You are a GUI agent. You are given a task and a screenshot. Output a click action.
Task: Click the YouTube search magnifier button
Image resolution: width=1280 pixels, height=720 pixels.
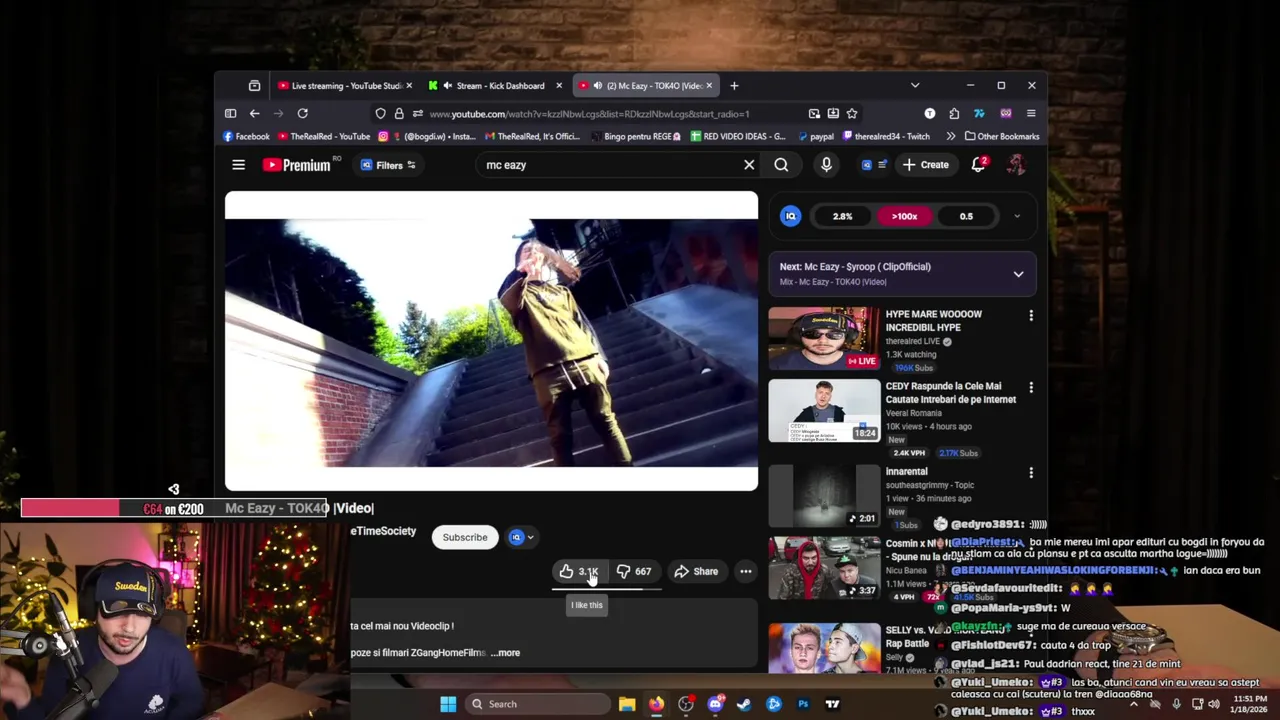tap(781, 165)
